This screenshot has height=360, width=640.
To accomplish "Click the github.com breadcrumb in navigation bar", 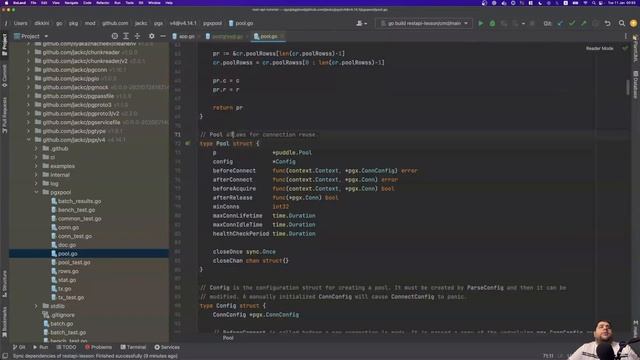I will 115,24.
